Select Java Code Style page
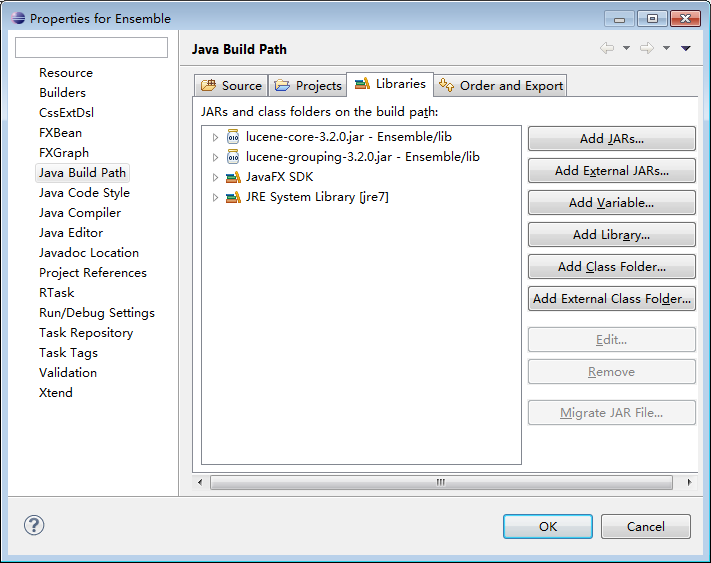Image resolution: width=711 pixels, height=563 pixels. [84, 193]
